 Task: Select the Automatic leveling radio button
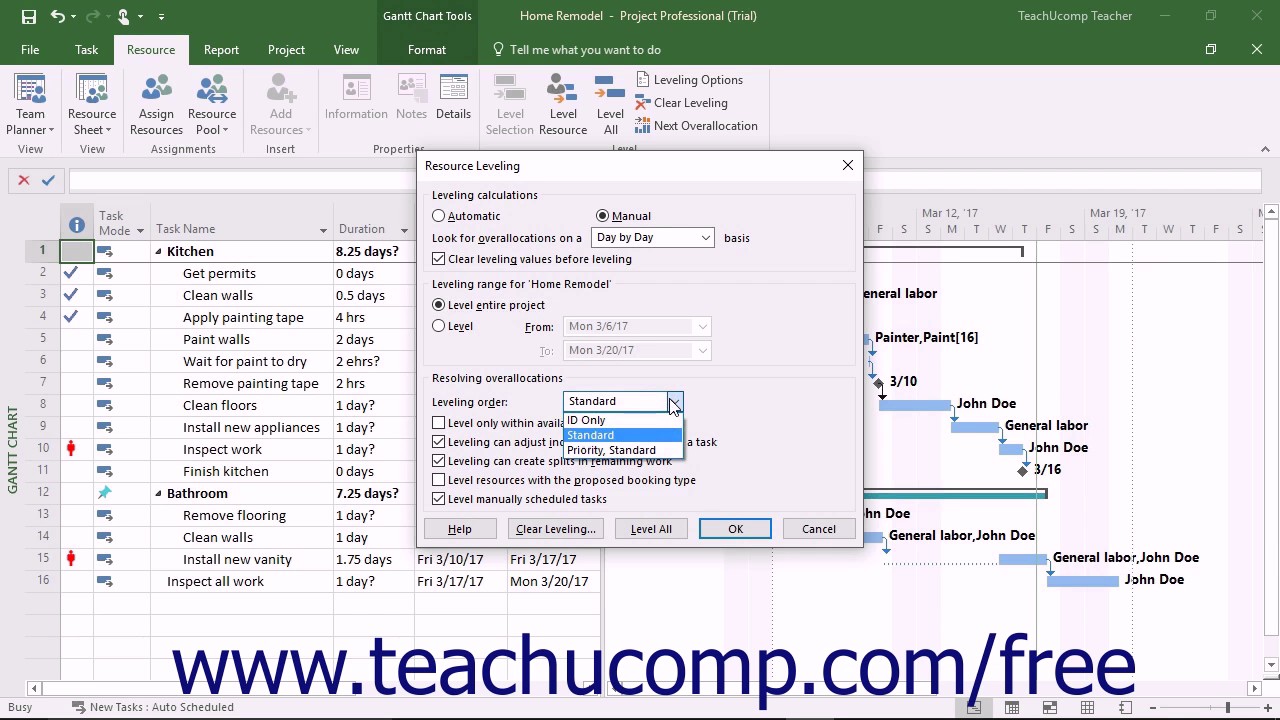438,216
